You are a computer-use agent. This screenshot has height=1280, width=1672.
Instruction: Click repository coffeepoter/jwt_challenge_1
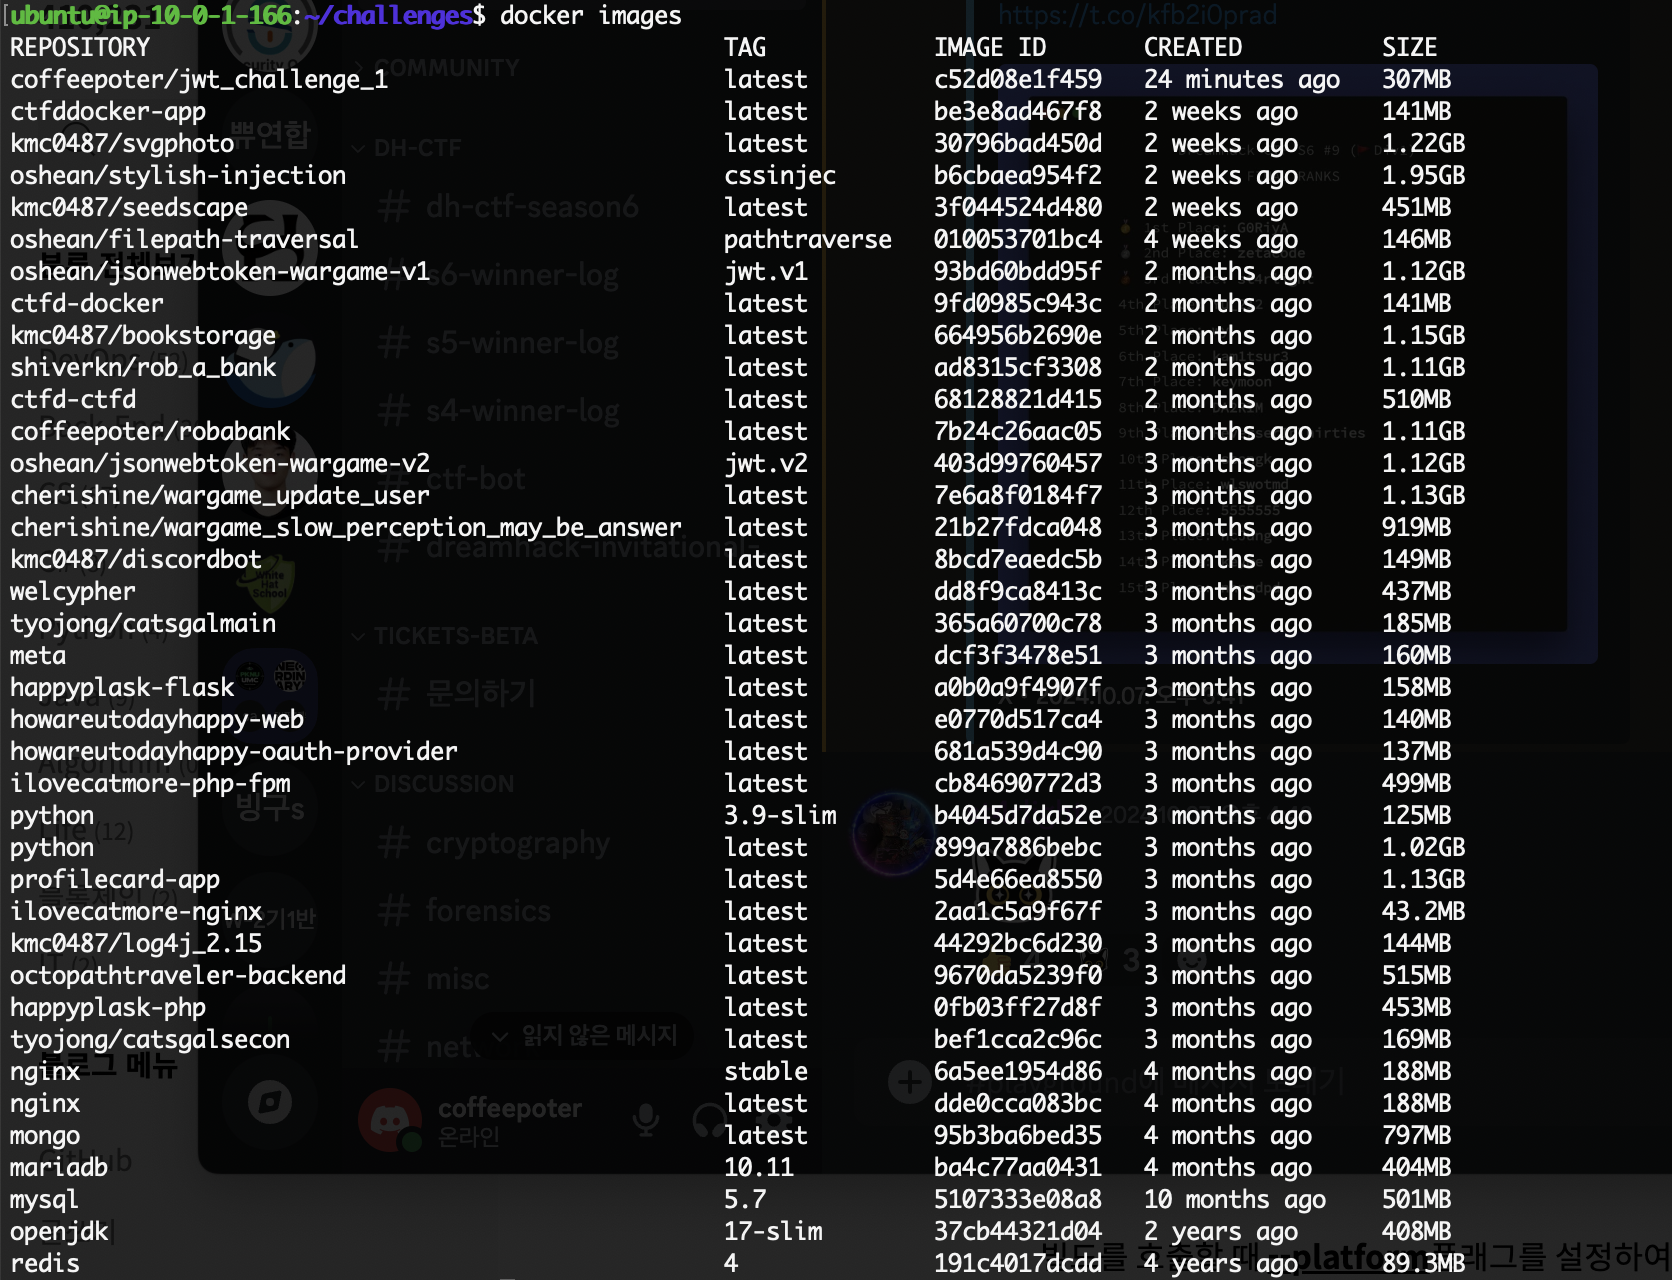(x=199, y=80)
